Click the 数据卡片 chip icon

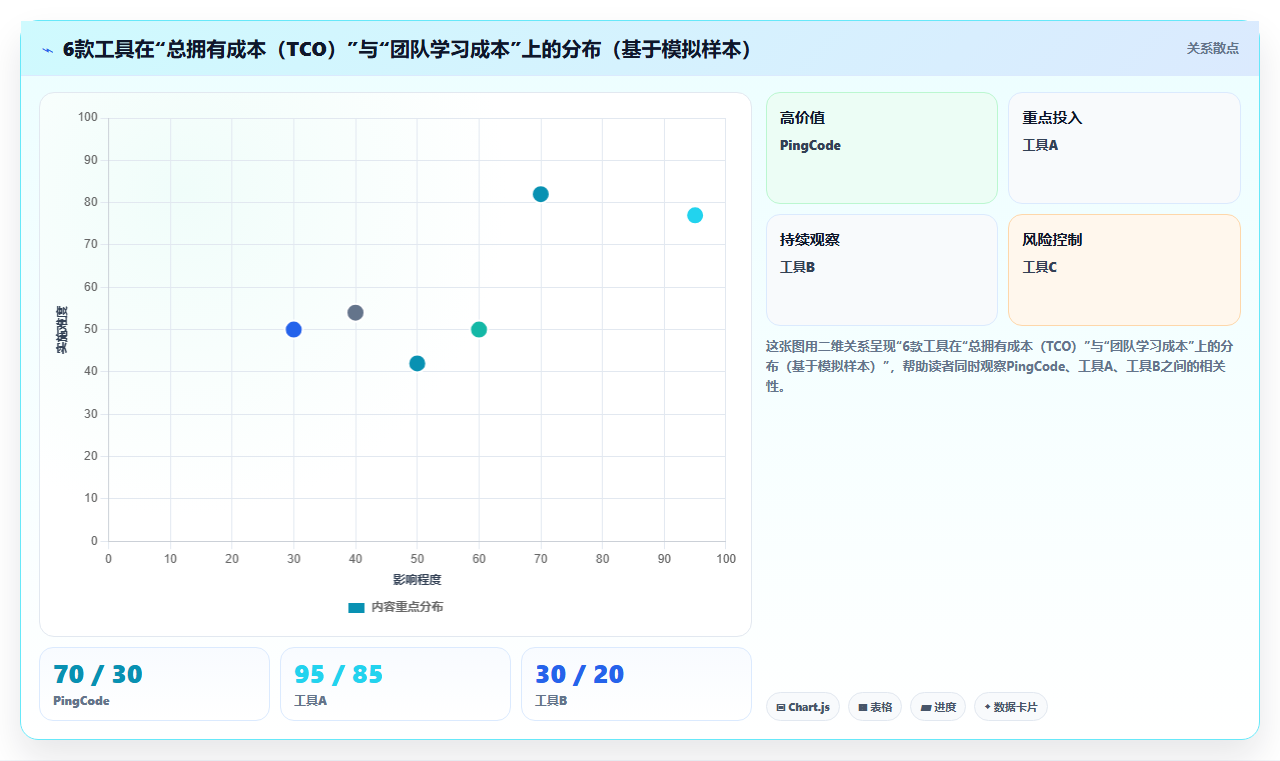[987, 707]
